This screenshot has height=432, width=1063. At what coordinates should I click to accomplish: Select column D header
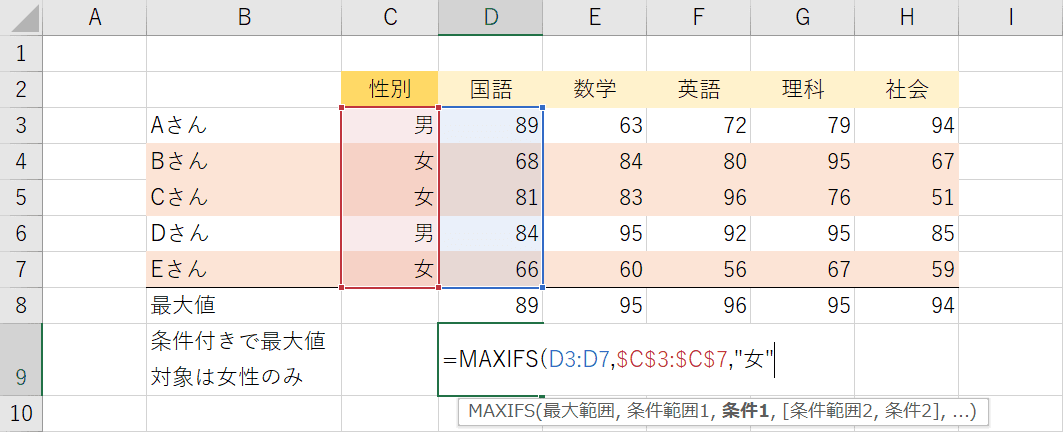[490, 18]
